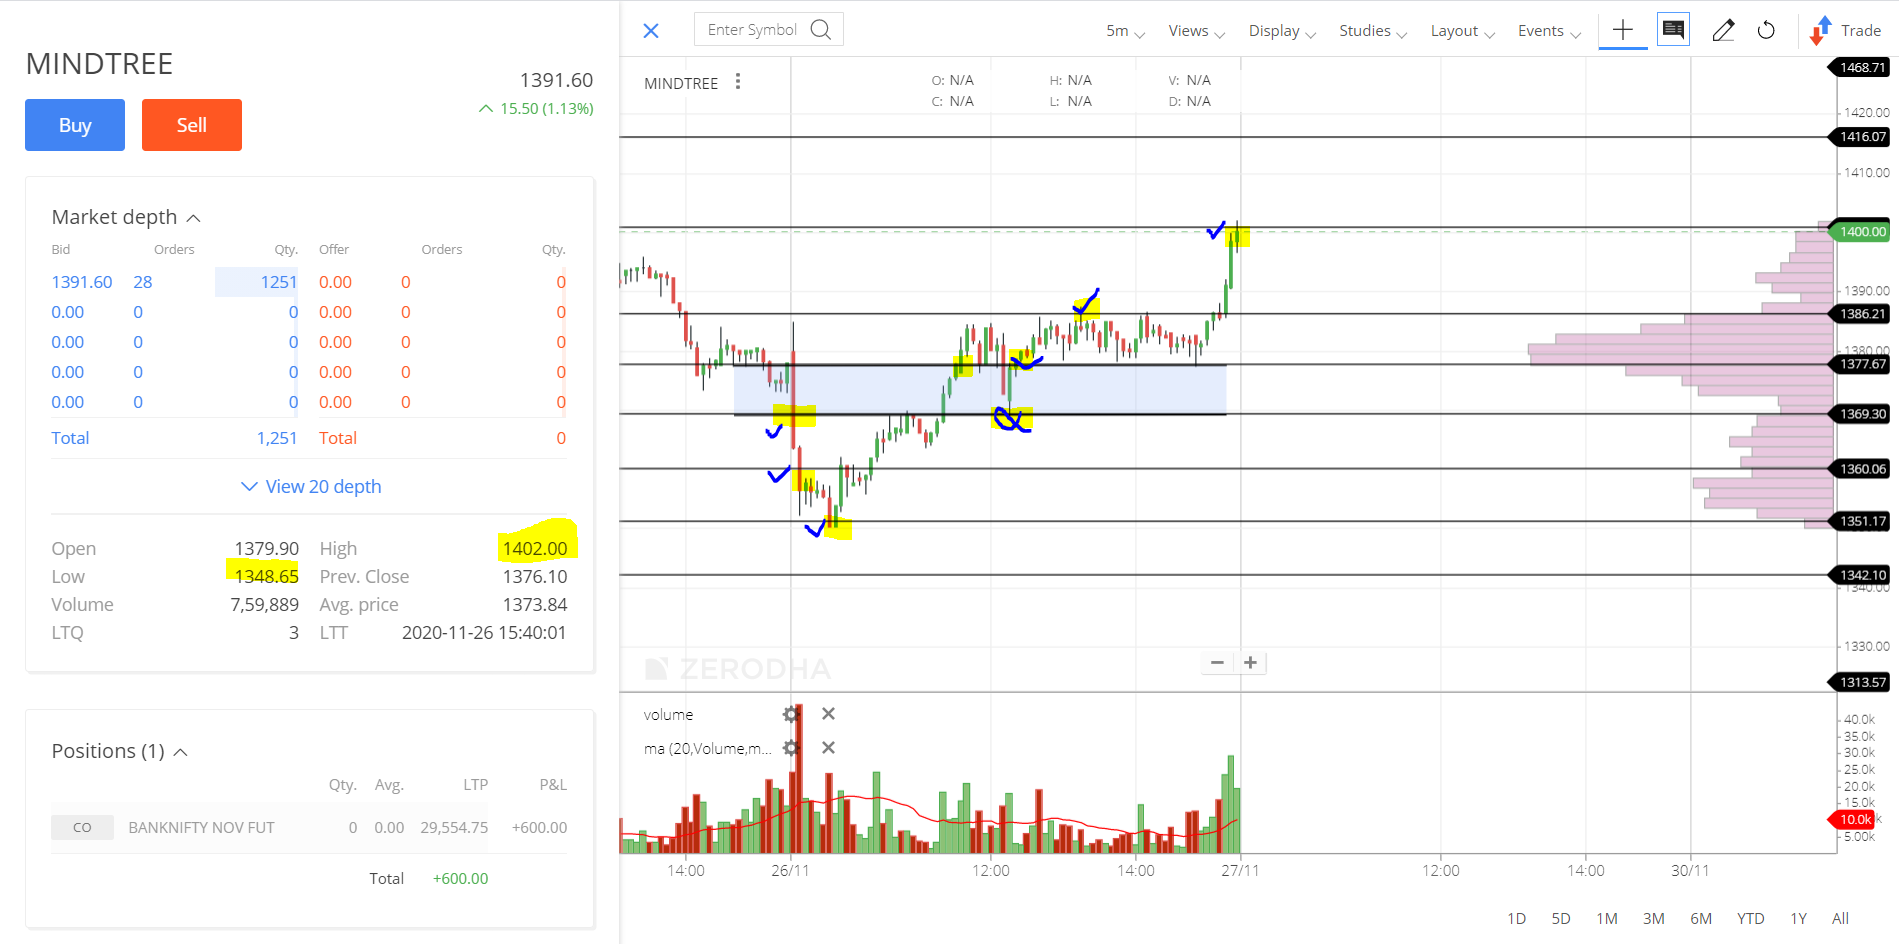Image resolution: width=1899 pixels, height=944 pixels.
Task: Select the 1360.06 price line label
Action: point(1861,469)
